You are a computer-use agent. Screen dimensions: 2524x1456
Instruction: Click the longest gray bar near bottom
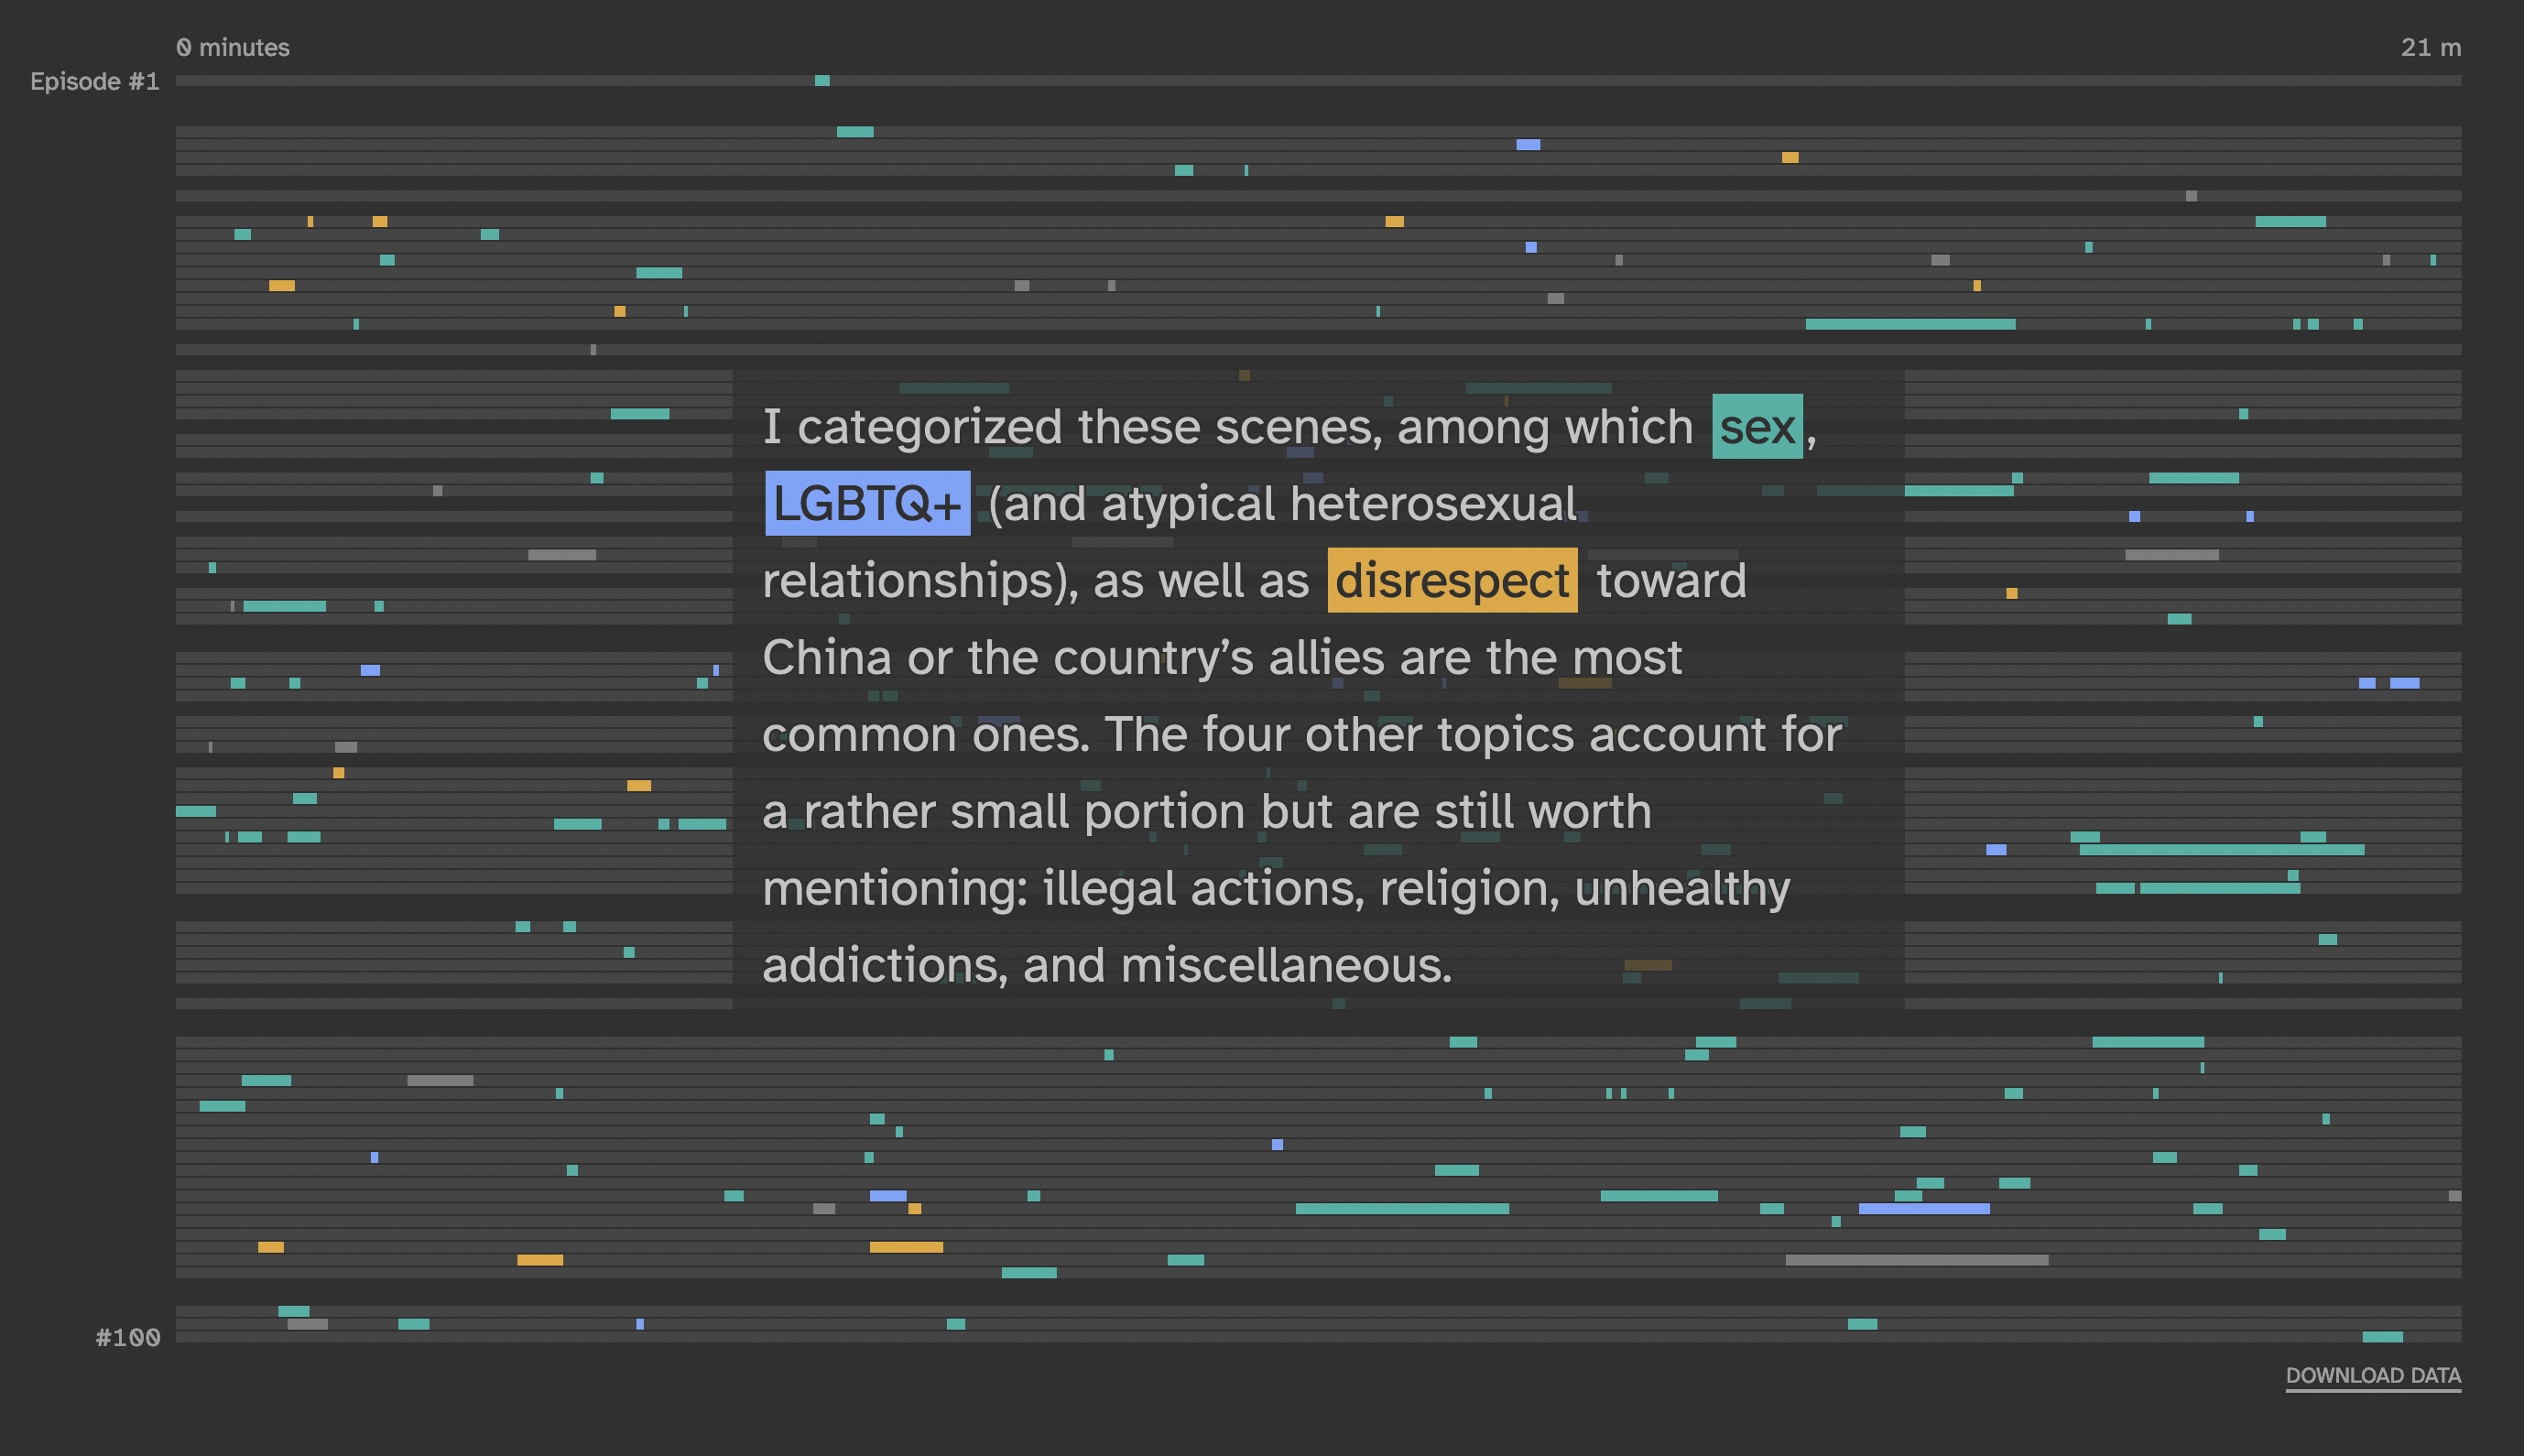tap(1916, 1260)
